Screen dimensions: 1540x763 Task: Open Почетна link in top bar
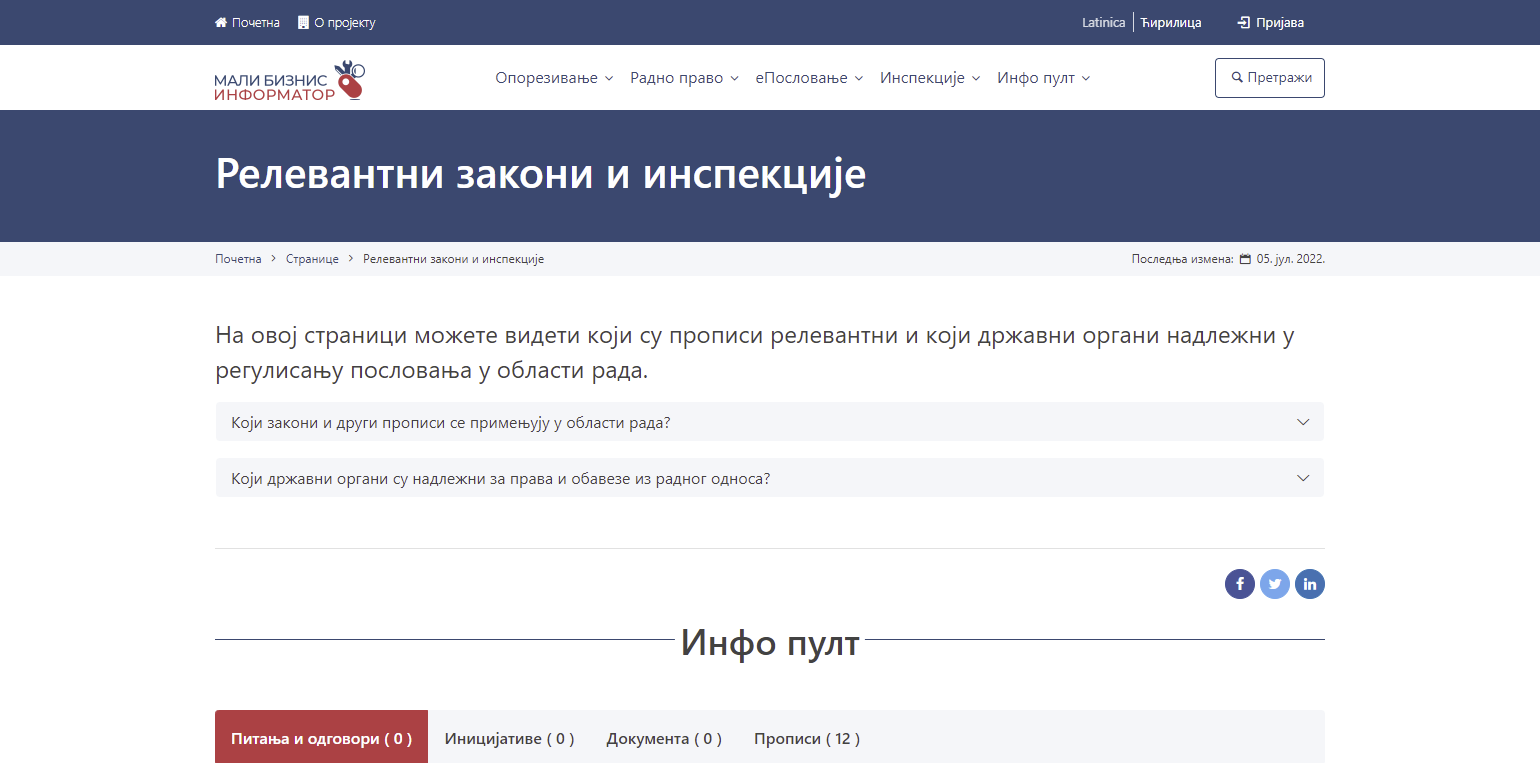point(247,22)
